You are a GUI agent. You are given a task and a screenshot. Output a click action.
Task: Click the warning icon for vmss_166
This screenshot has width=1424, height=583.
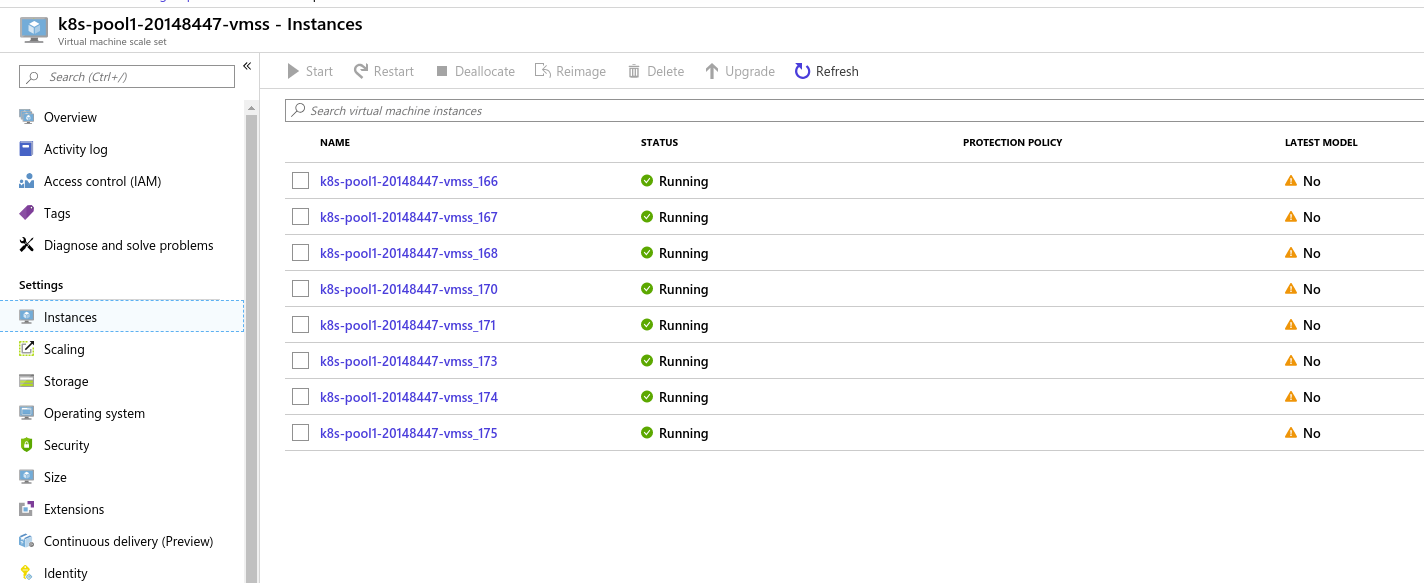pyautogui.click(x=1291, y=181)
